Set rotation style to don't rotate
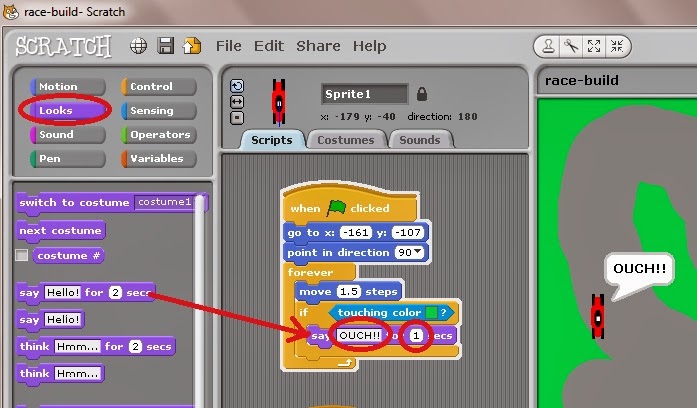The width and height of the screenshot is (697, 408). click(x=237, y=118)
